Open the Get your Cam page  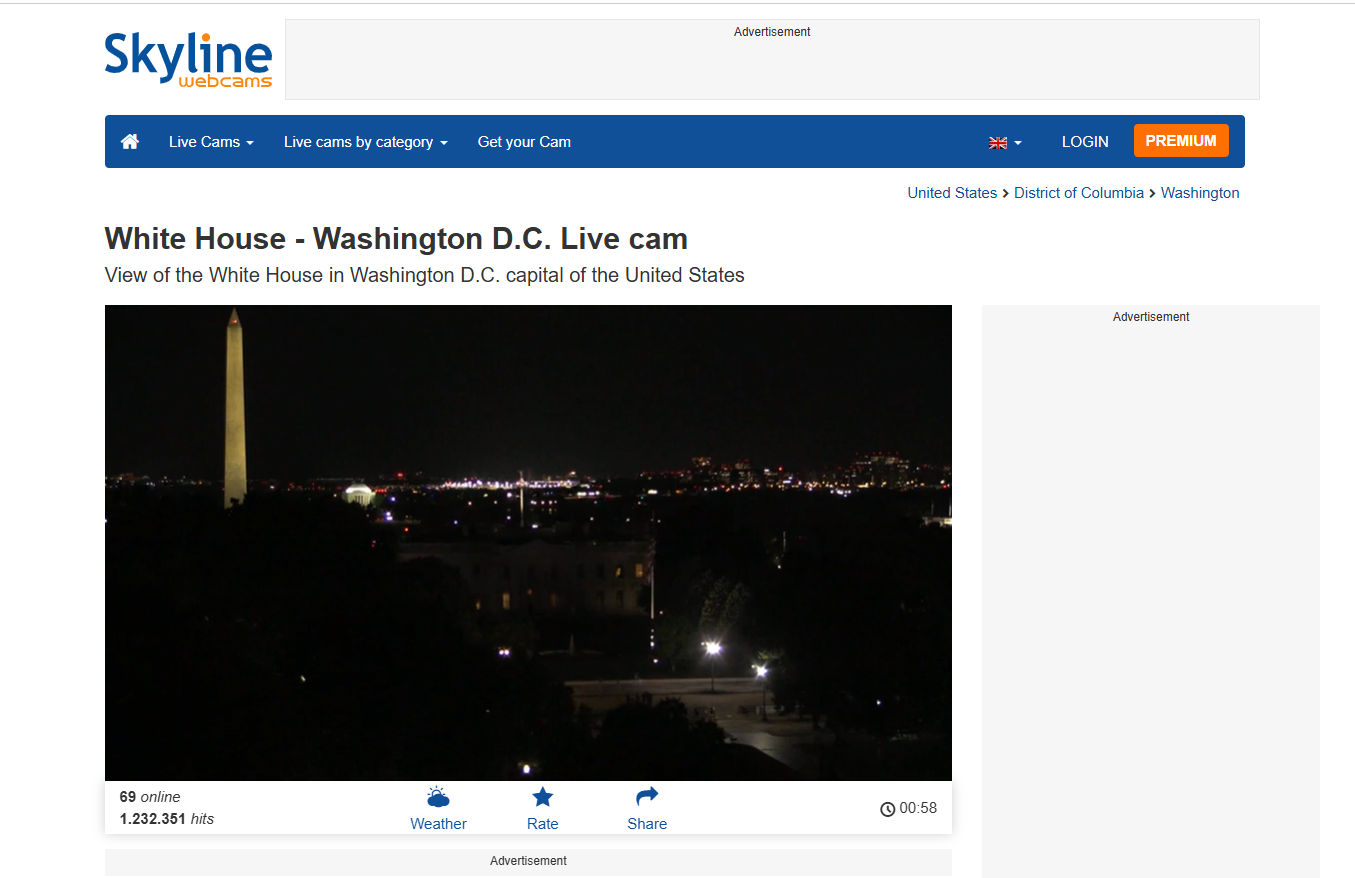click(524, 142)
